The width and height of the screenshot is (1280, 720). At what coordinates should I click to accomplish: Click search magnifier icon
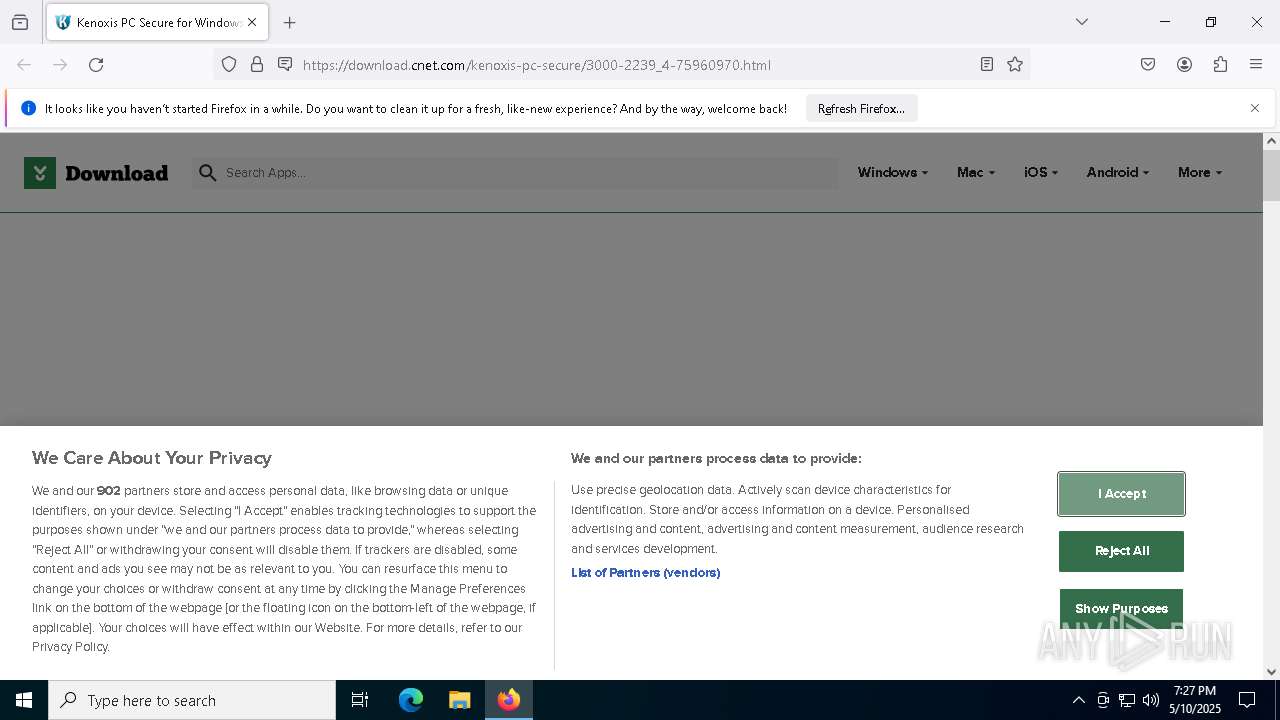coord(208,173)
